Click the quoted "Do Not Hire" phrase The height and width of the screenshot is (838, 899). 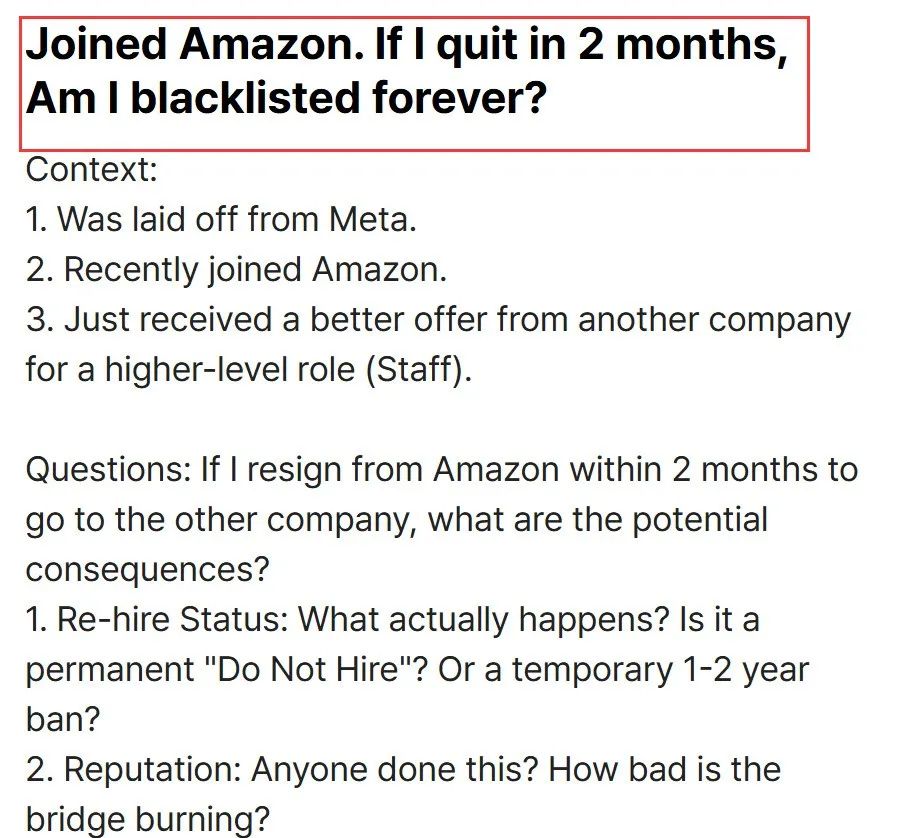pos(310,669)
